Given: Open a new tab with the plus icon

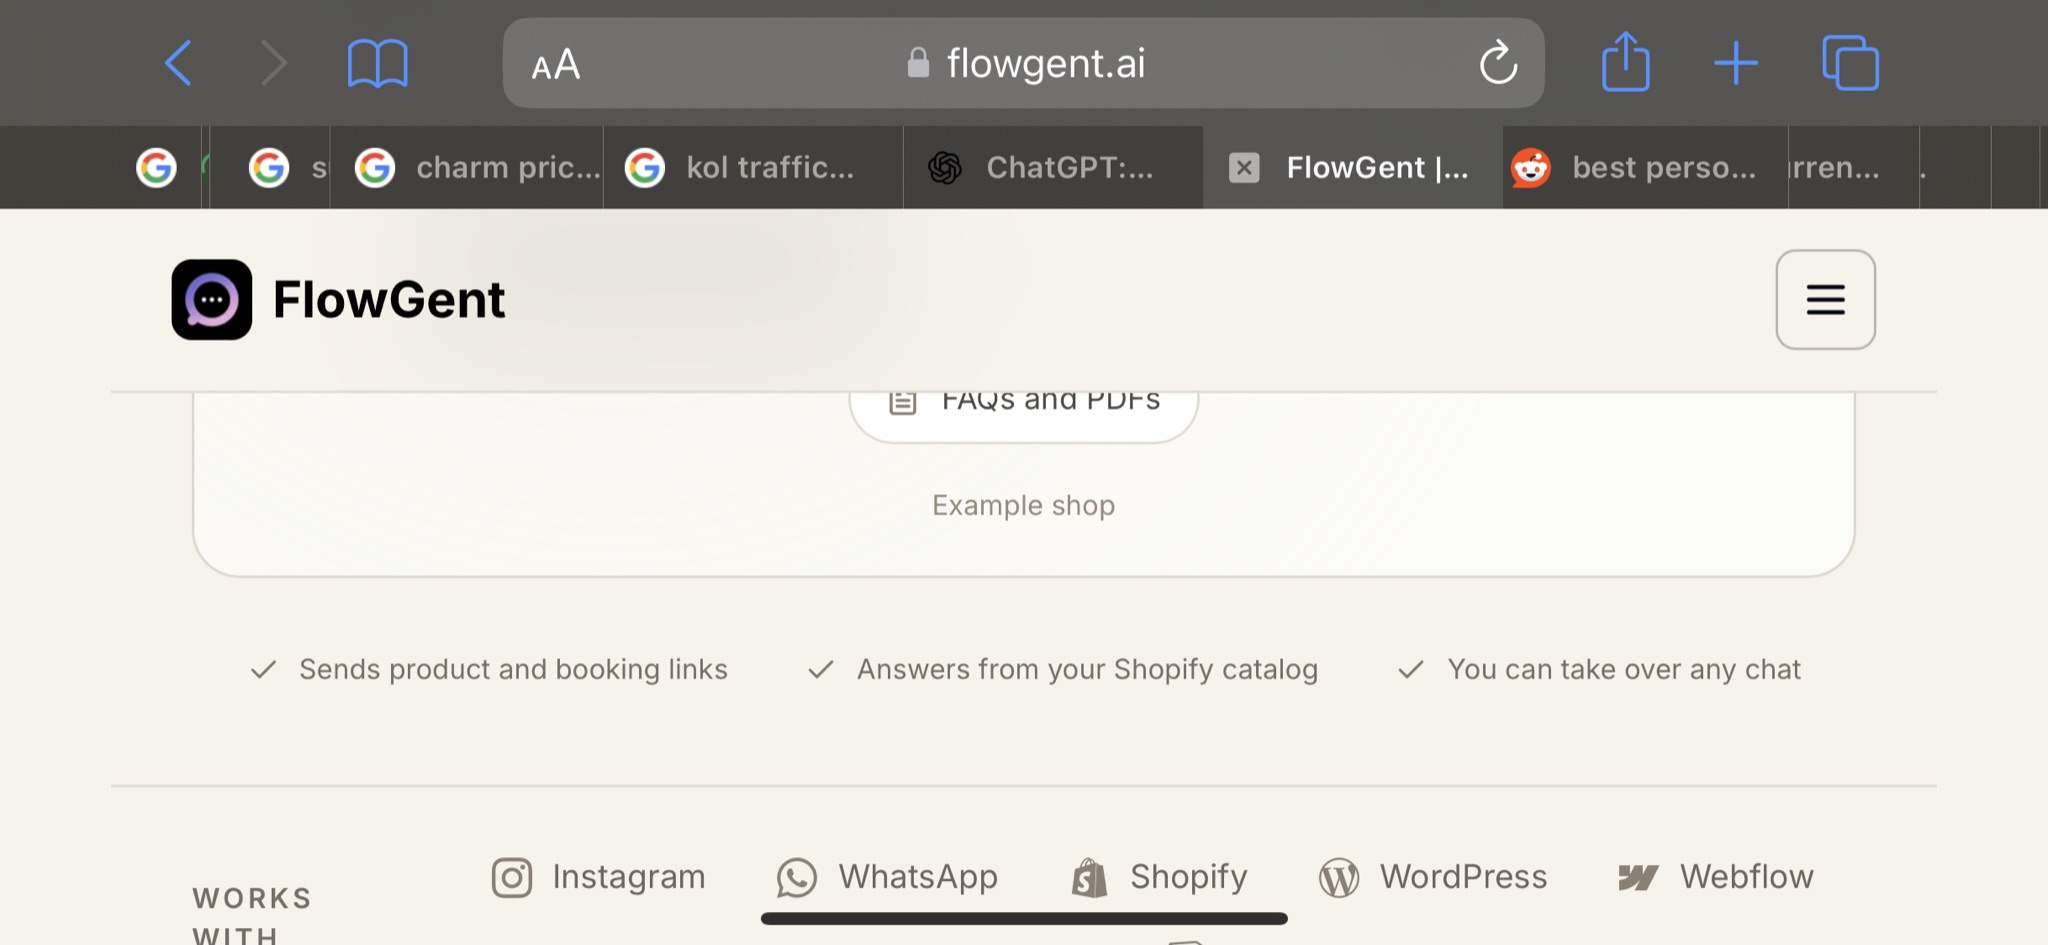Looking at the screenshot, I should pyautogui.click(x=1736, y=63).
